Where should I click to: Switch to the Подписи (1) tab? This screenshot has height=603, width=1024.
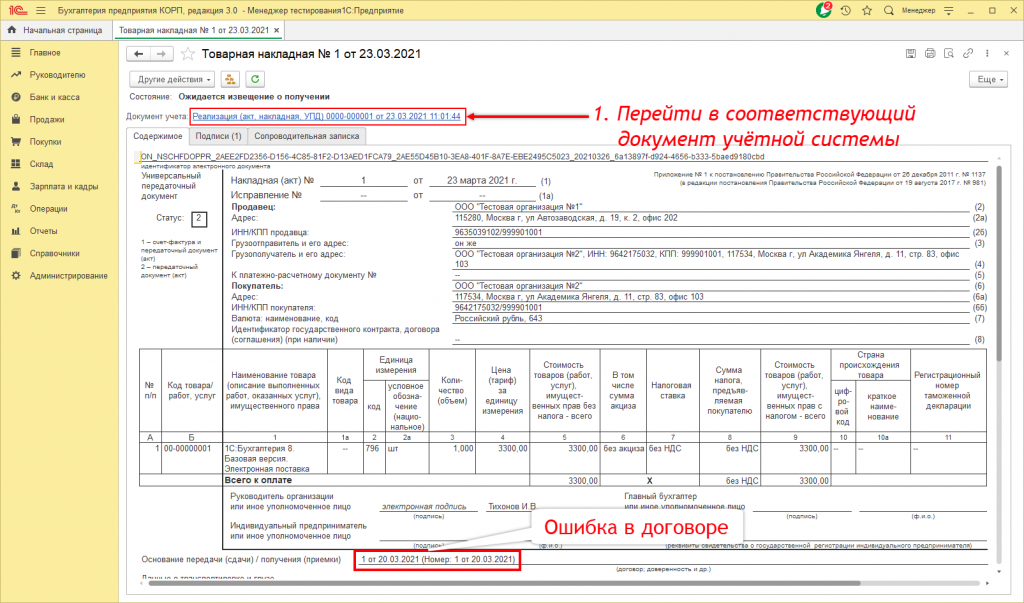(x=218, y=138)
